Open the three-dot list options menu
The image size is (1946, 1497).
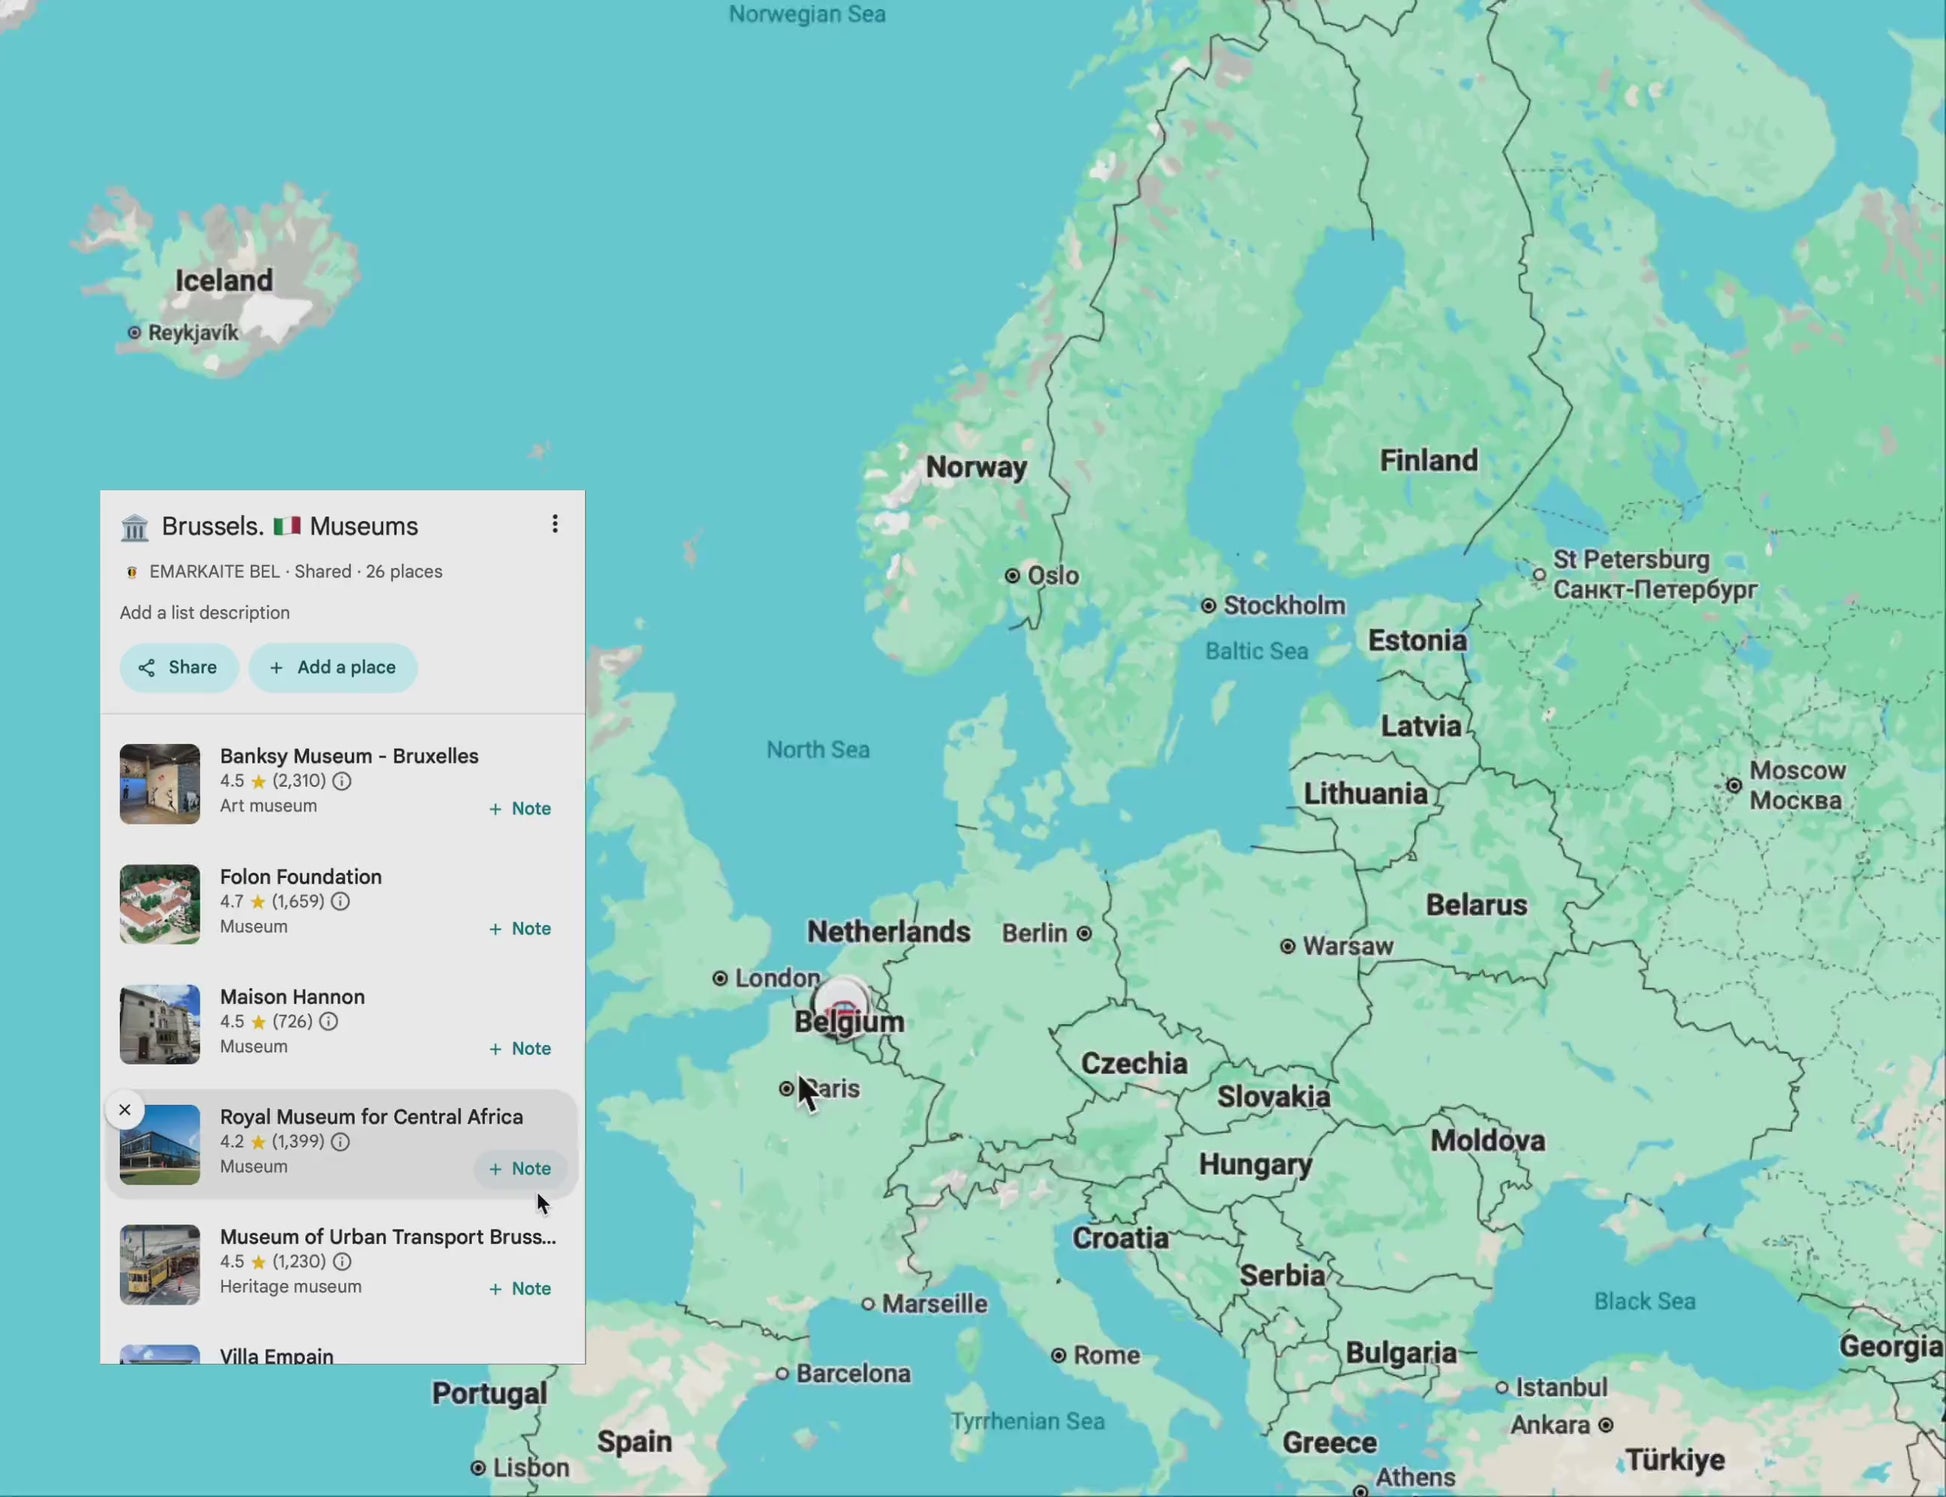(x=555, y=524)
